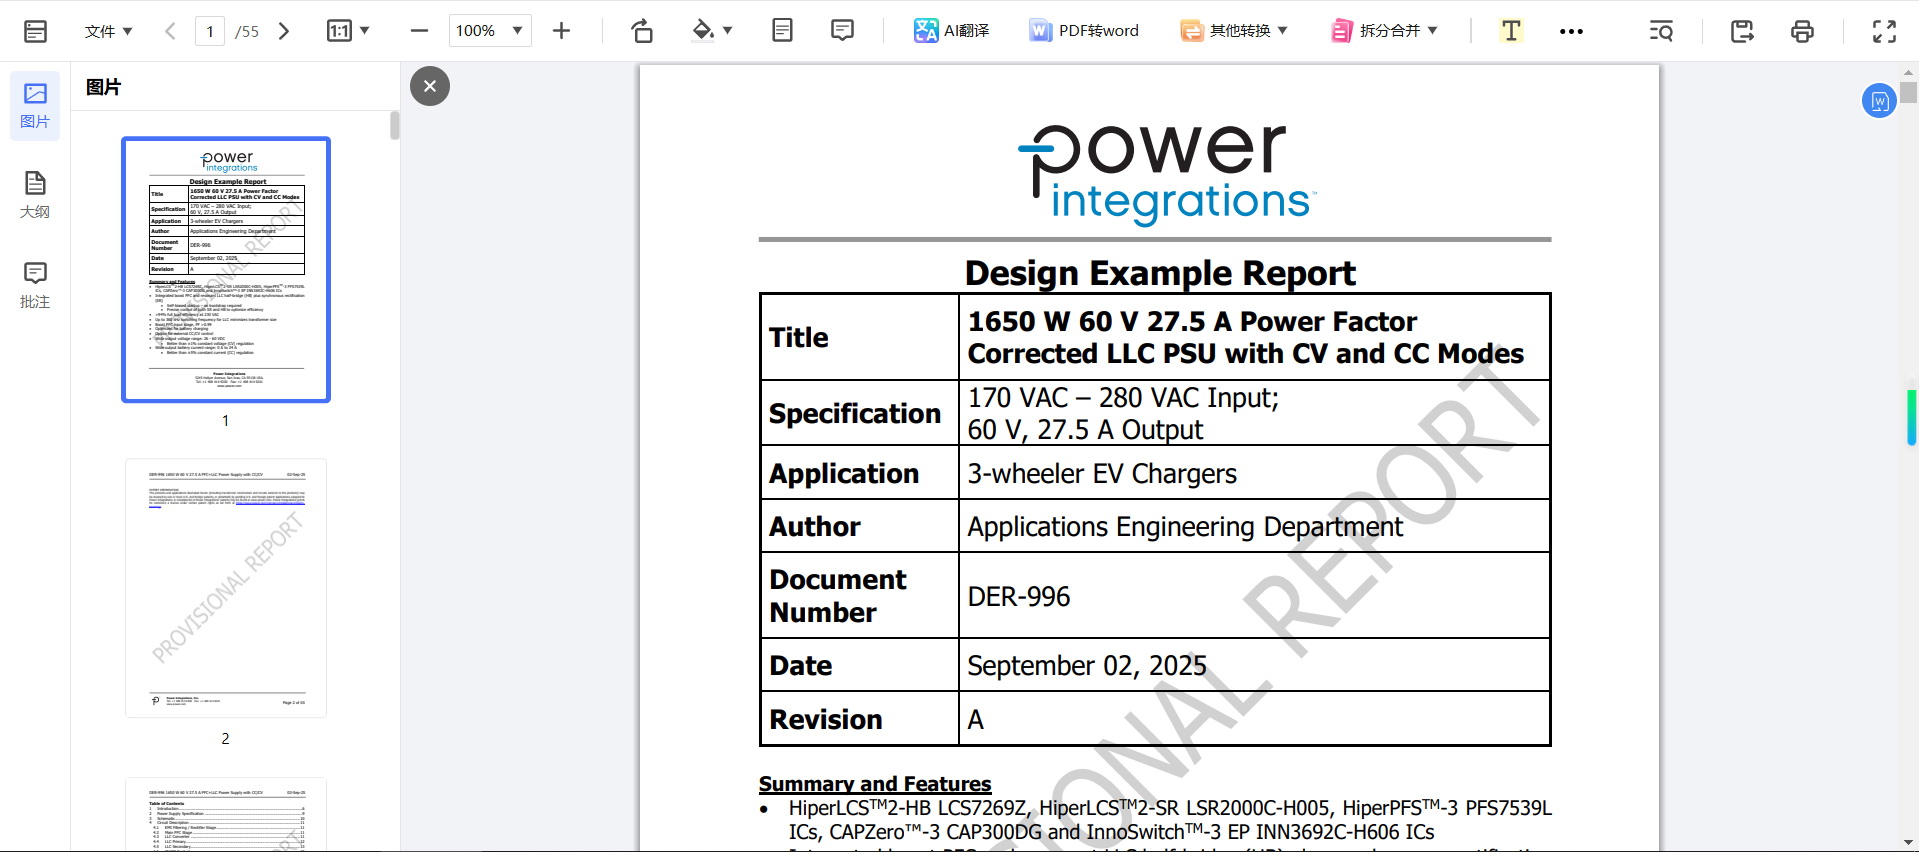Click the save as icon
Image resolution: width=1919 pixels, height=852 pixels.
coord(1742,31)
